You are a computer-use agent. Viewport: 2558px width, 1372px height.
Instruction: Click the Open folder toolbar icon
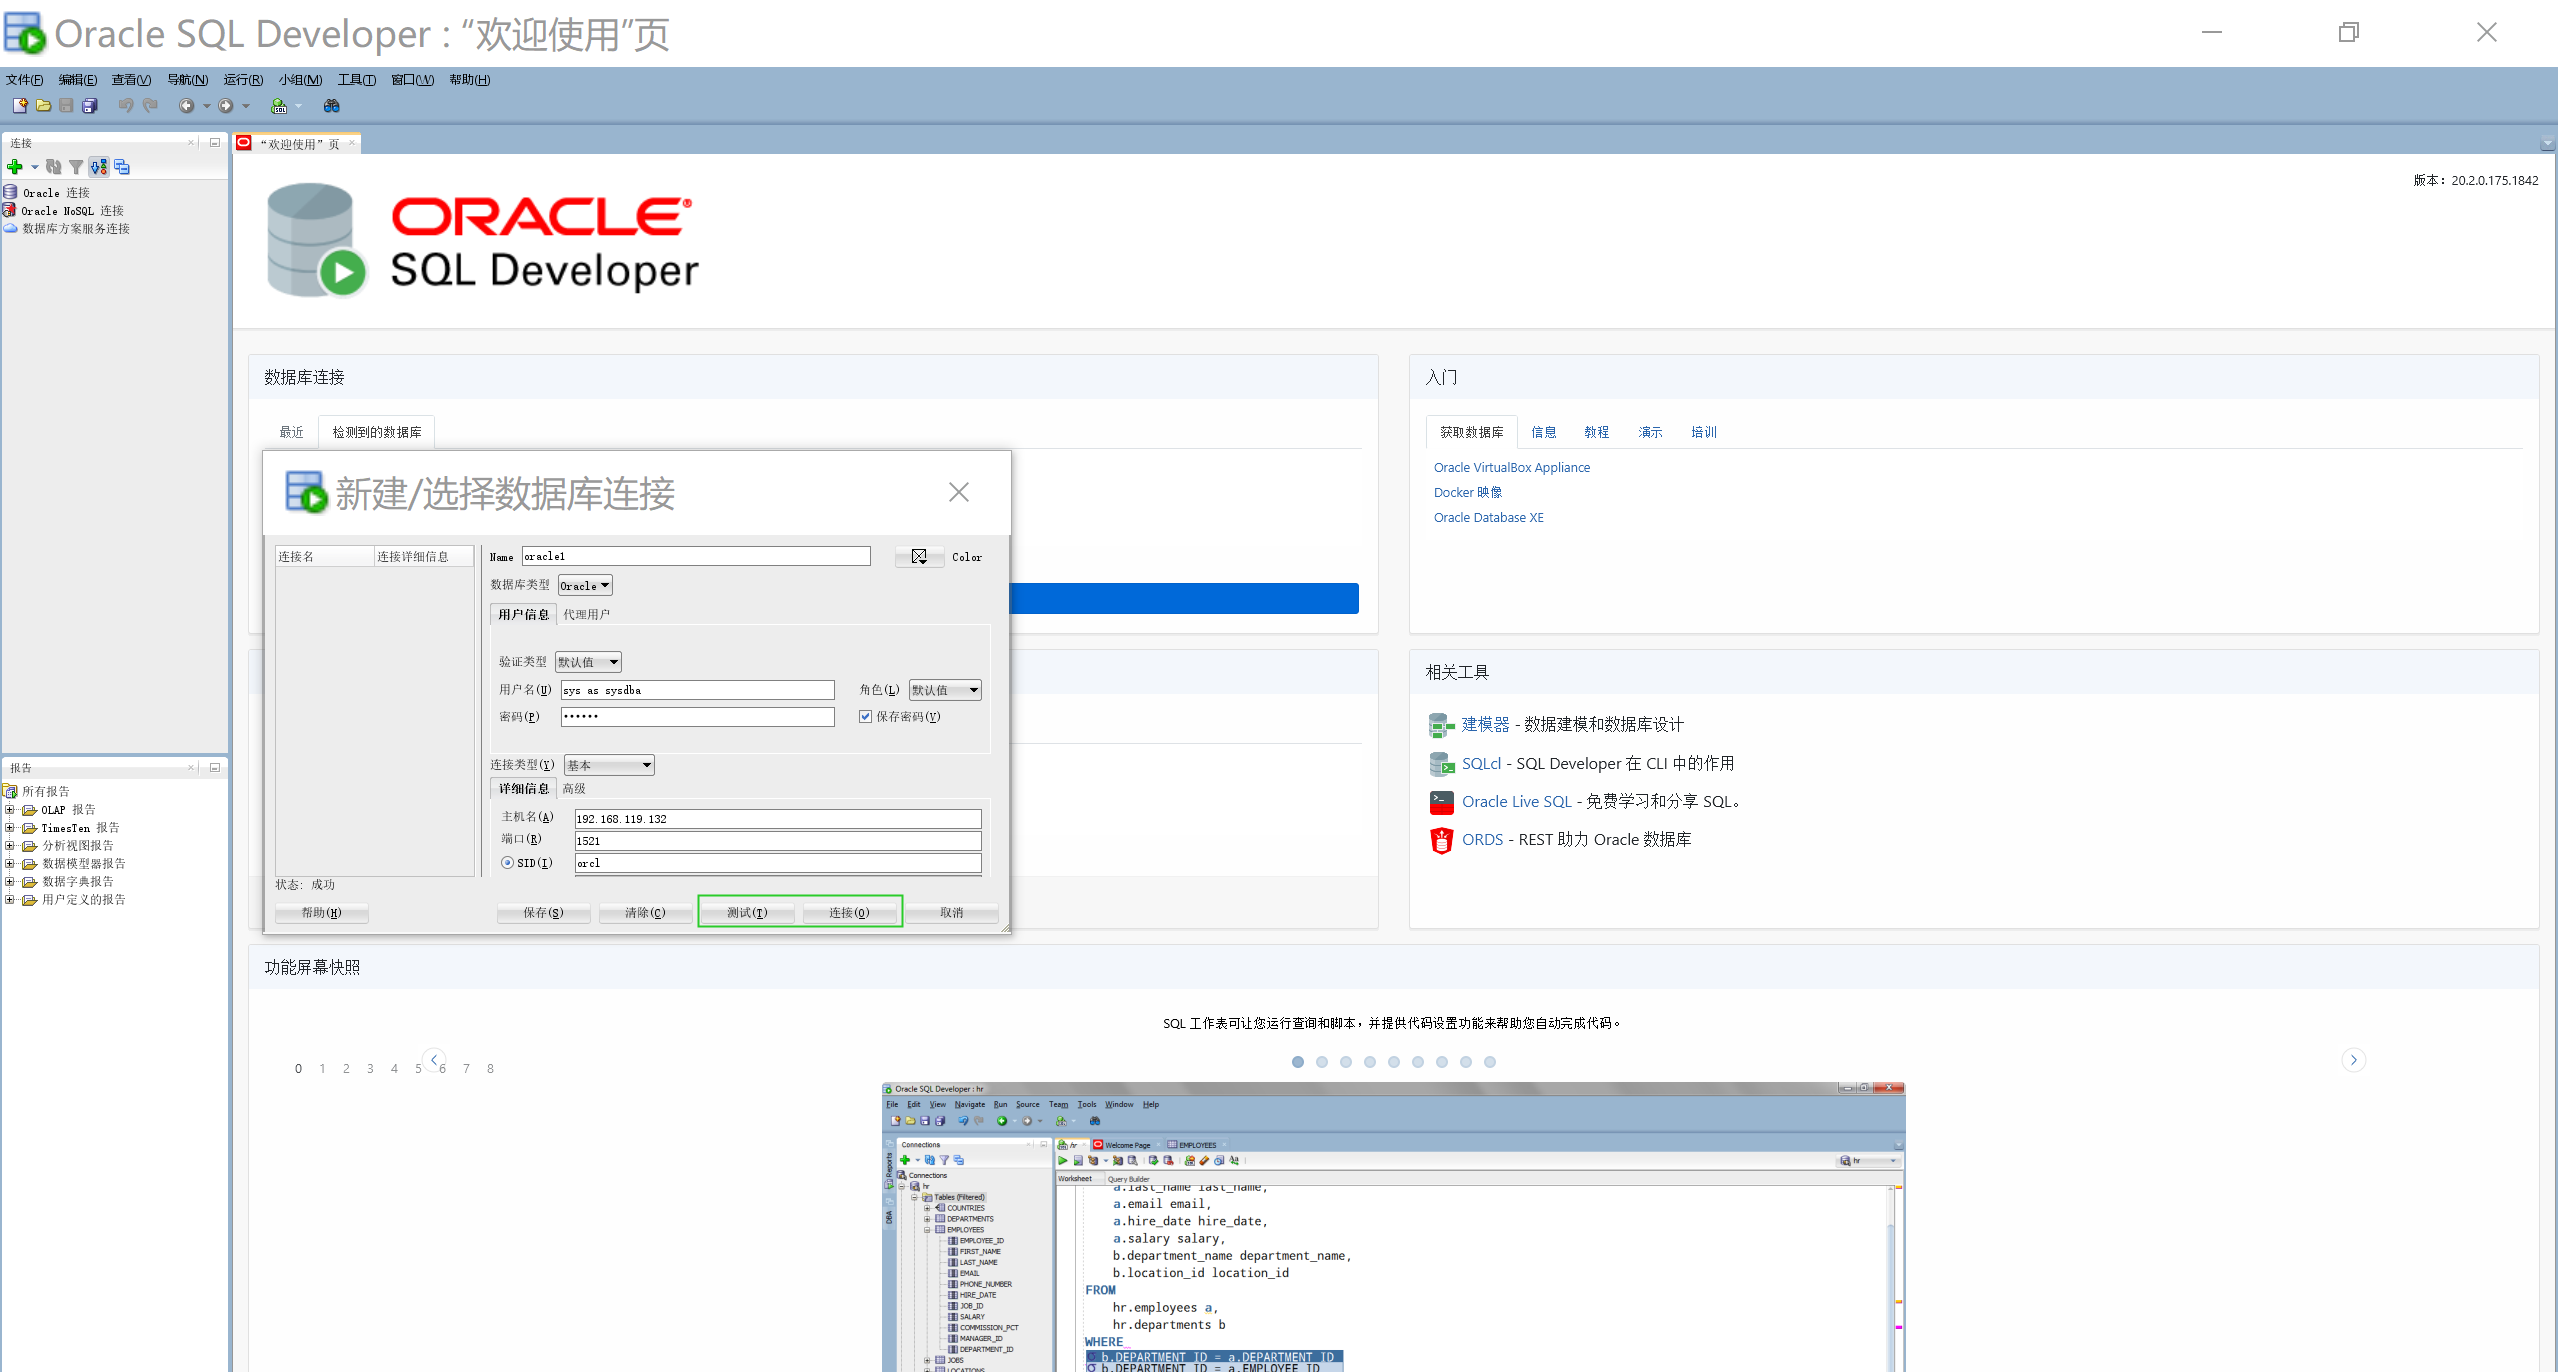point(43,105)
